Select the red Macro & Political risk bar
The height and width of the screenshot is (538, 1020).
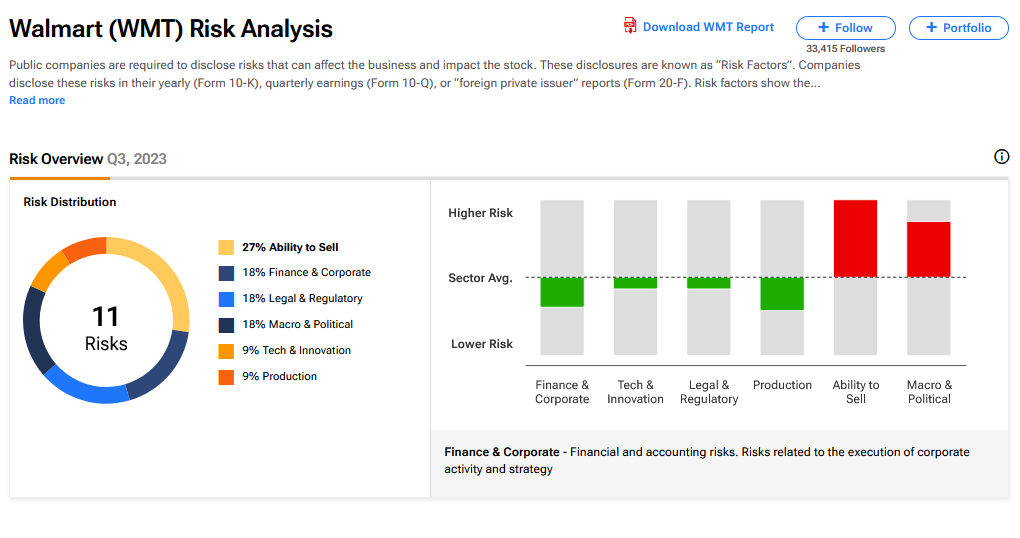click(x=929, y=250)
